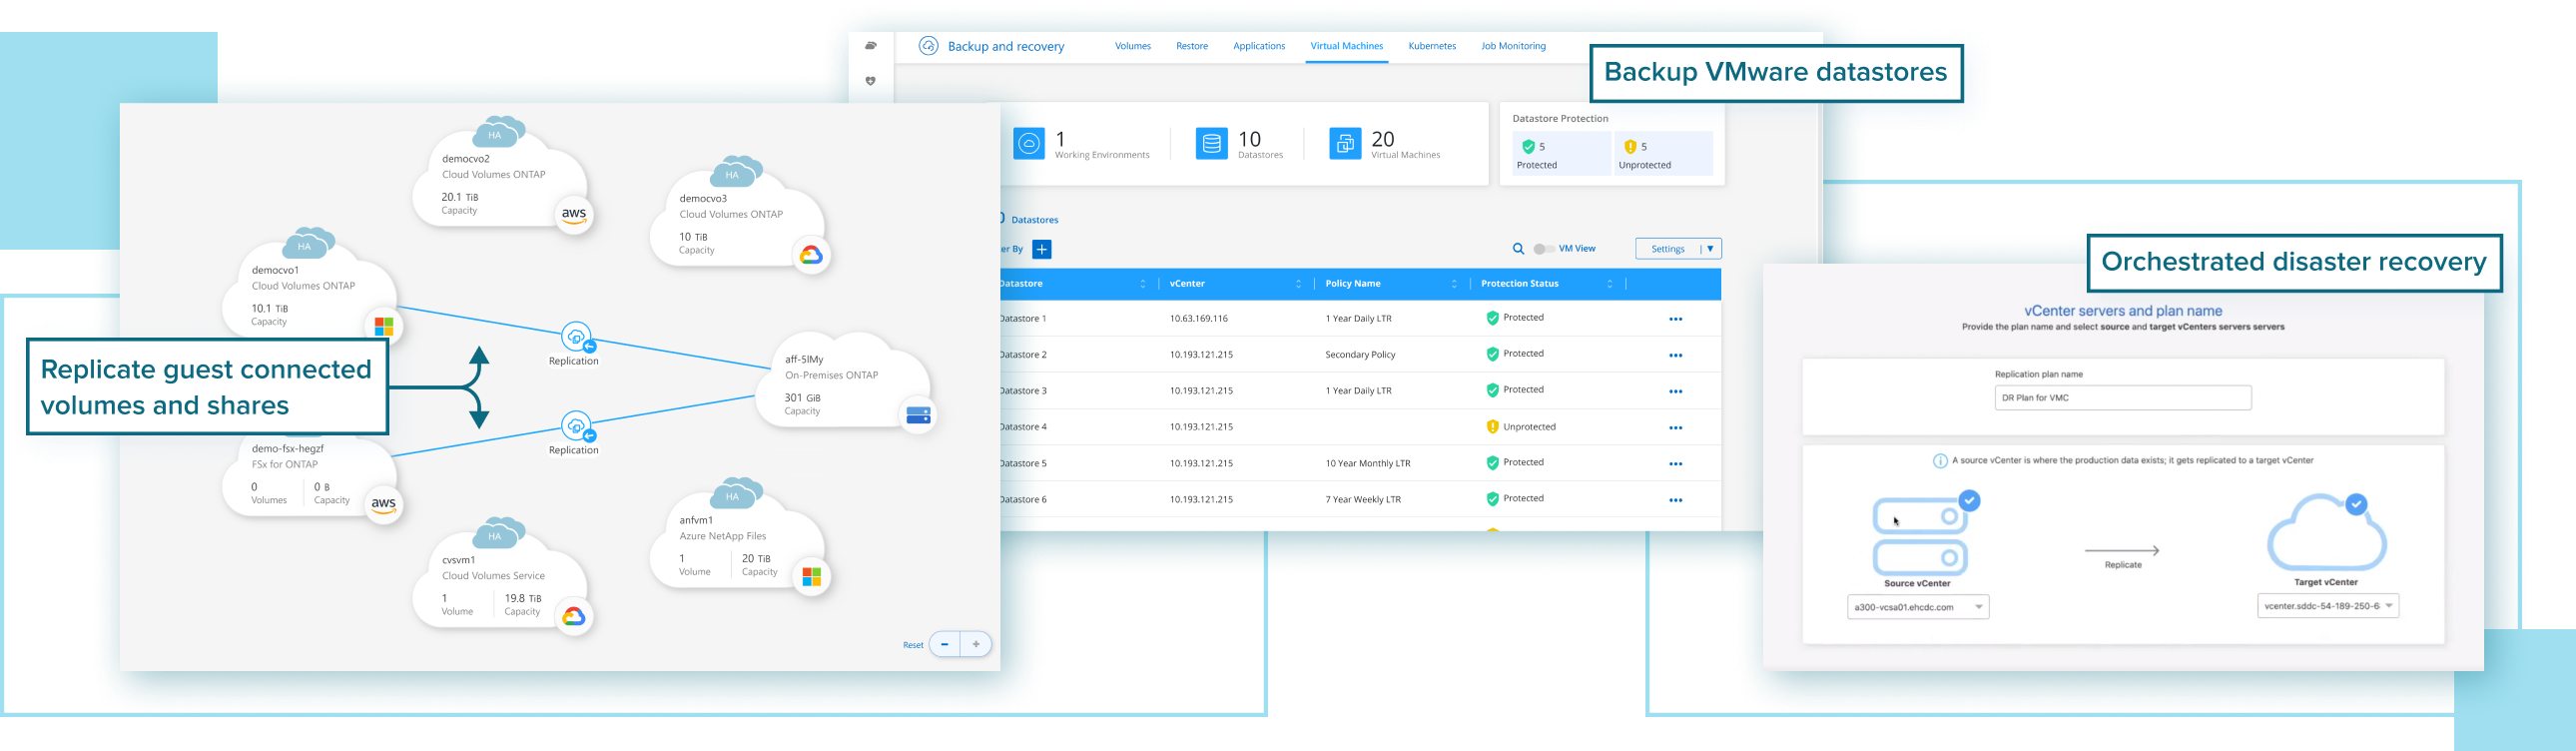Open the Settings dropdown arrow
Screen dimensions: 2576x751
1709,249
